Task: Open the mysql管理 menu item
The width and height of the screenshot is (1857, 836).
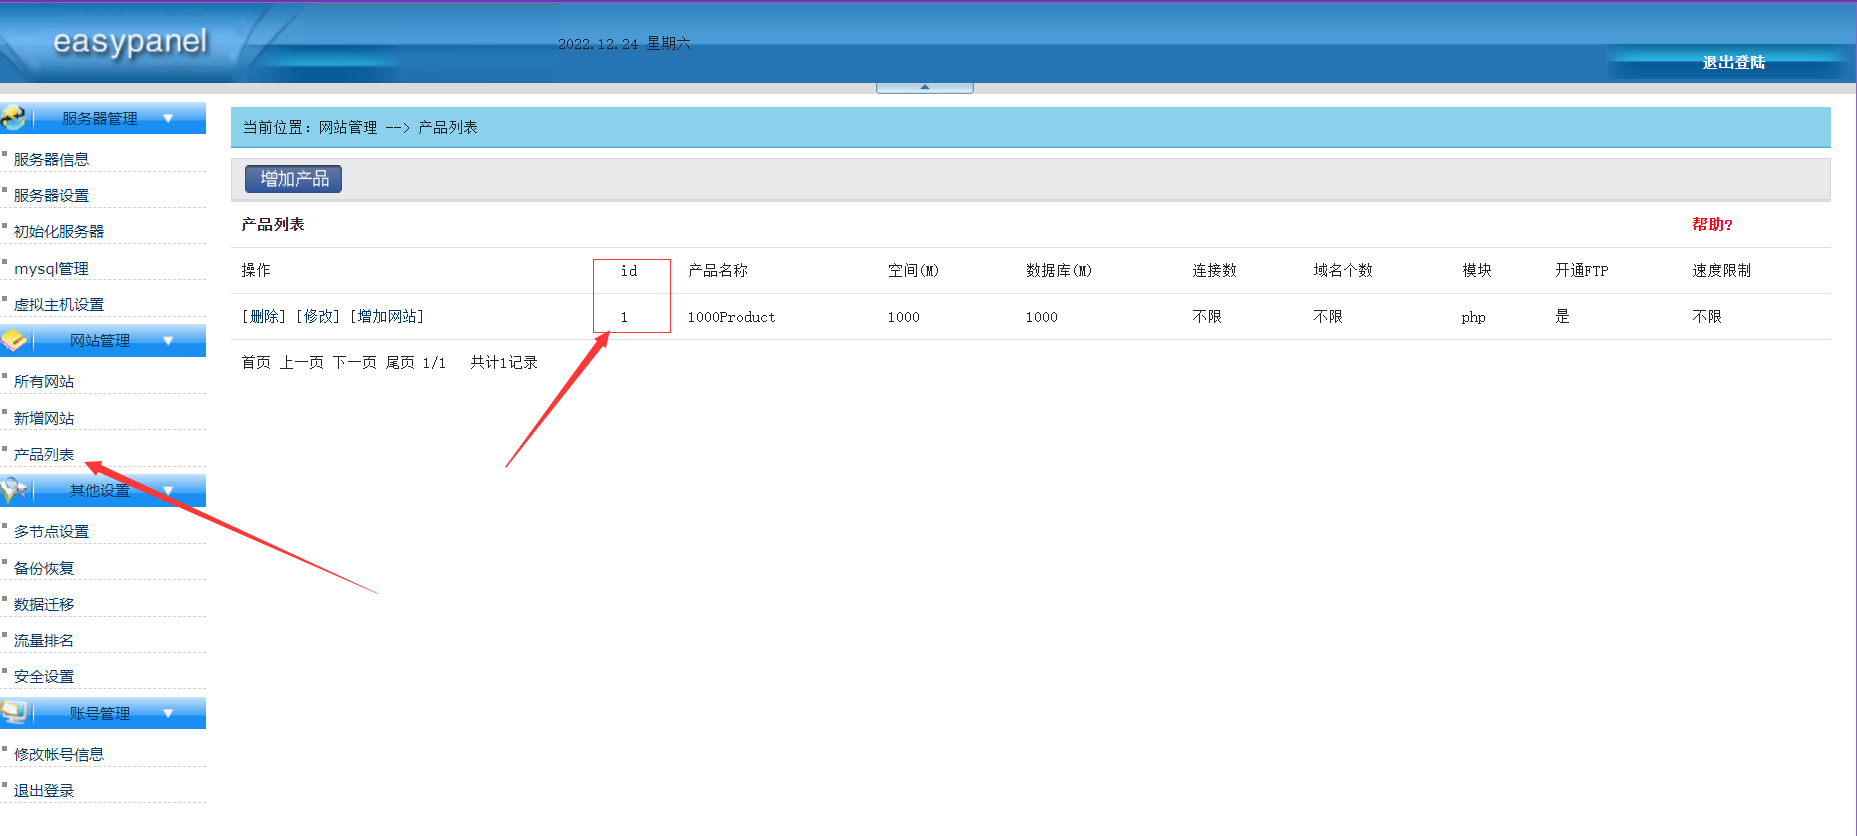Action: (x=51, y=269)
